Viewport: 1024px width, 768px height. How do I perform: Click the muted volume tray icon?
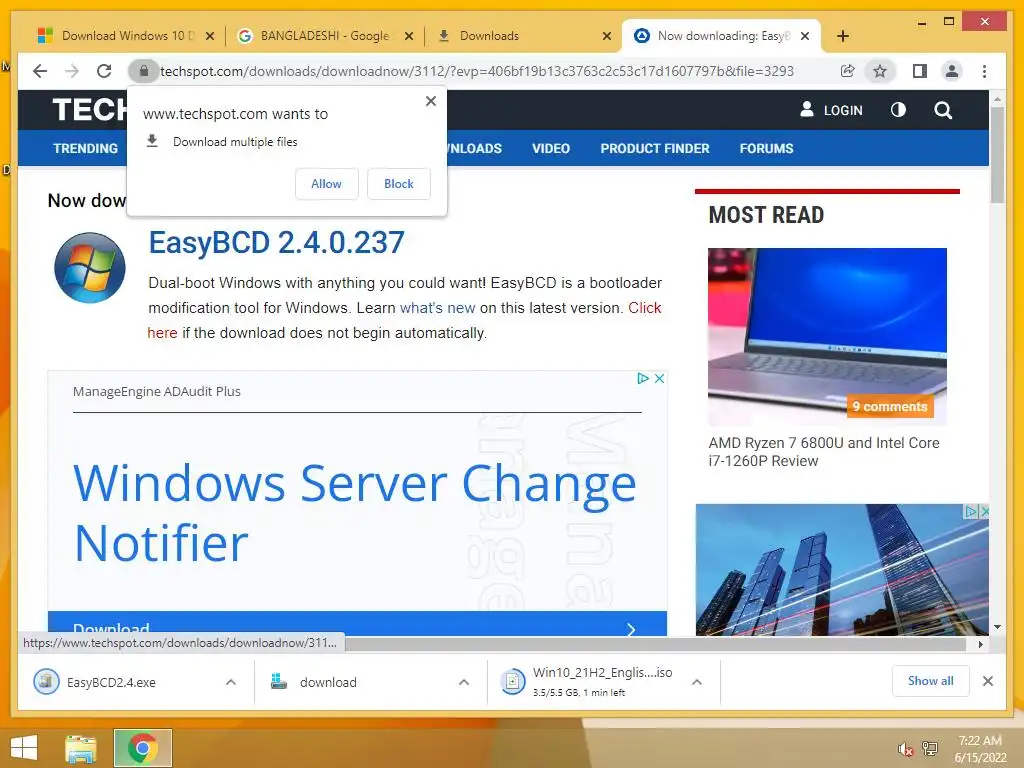pyautogui.click(x=905, y=749)
